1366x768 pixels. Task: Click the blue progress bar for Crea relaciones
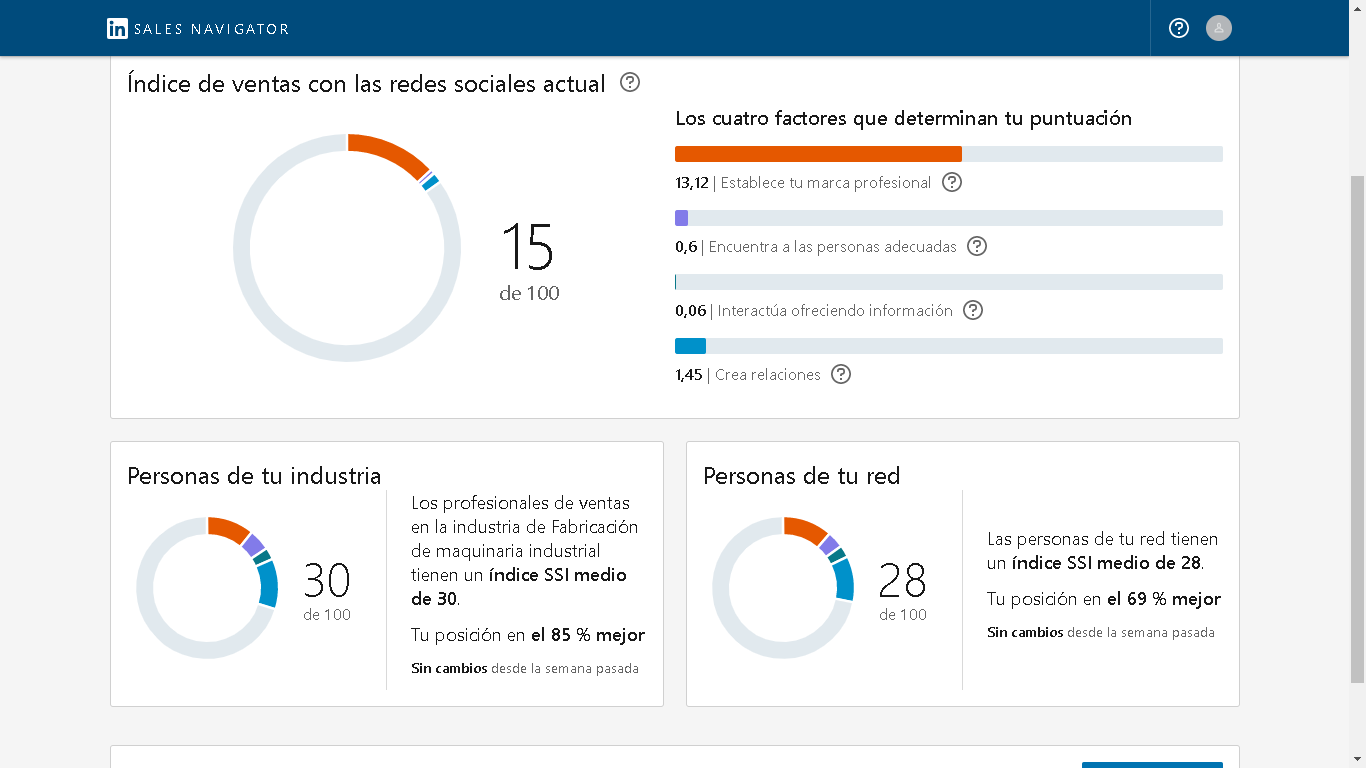(x=690, y=346)
